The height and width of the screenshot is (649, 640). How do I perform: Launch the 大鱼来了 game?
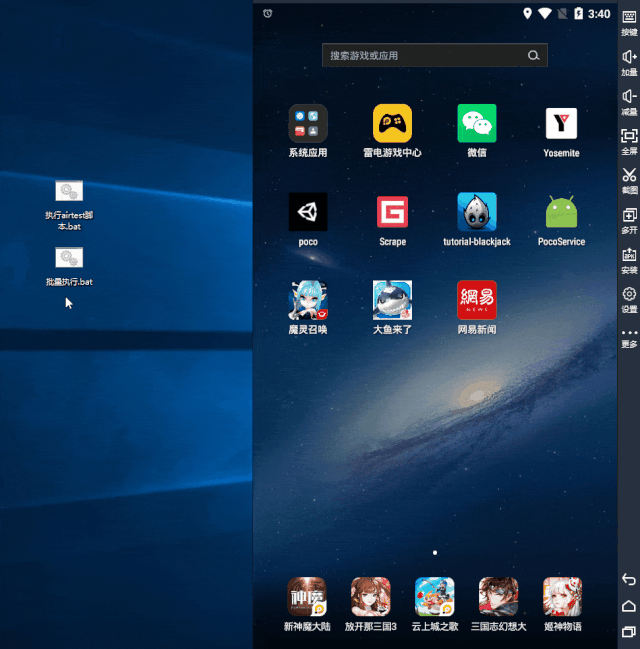tap(392, 300)
